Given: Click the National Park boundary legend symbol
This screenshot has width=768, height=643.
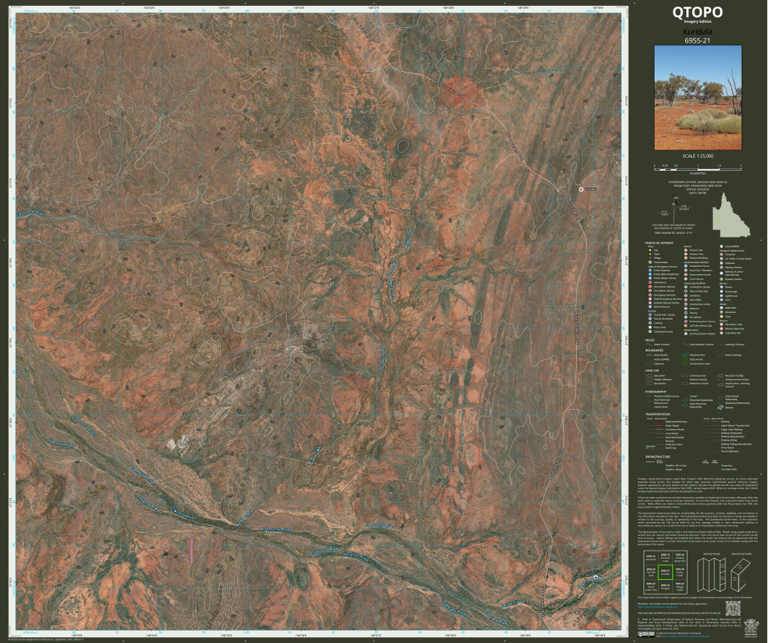Looking at the screenshot, I should tap(685, 355).
